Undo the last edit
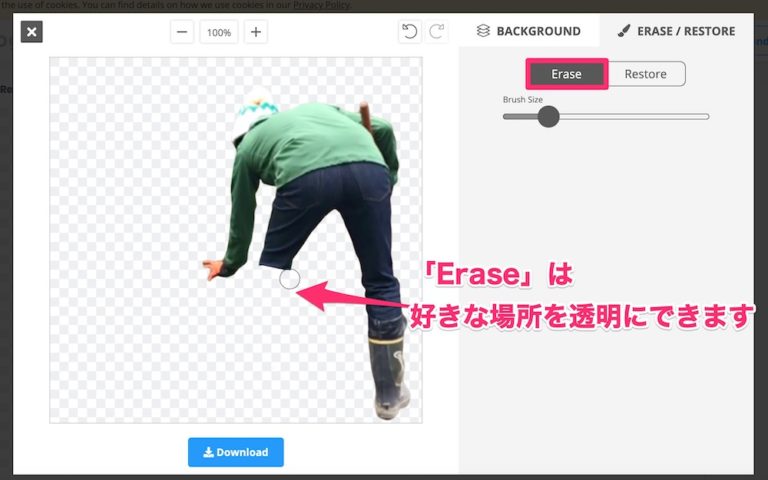Screen dimensions: 768x480 [409, 32]
